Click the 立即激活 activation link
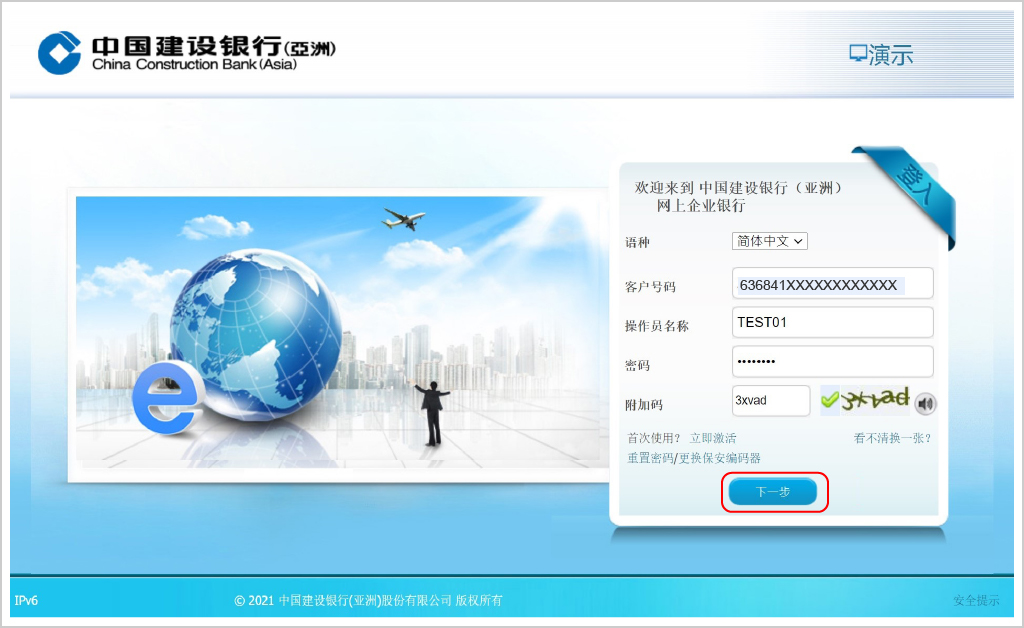The width and height of the screenshot is (1024, 628). point(713,438)
